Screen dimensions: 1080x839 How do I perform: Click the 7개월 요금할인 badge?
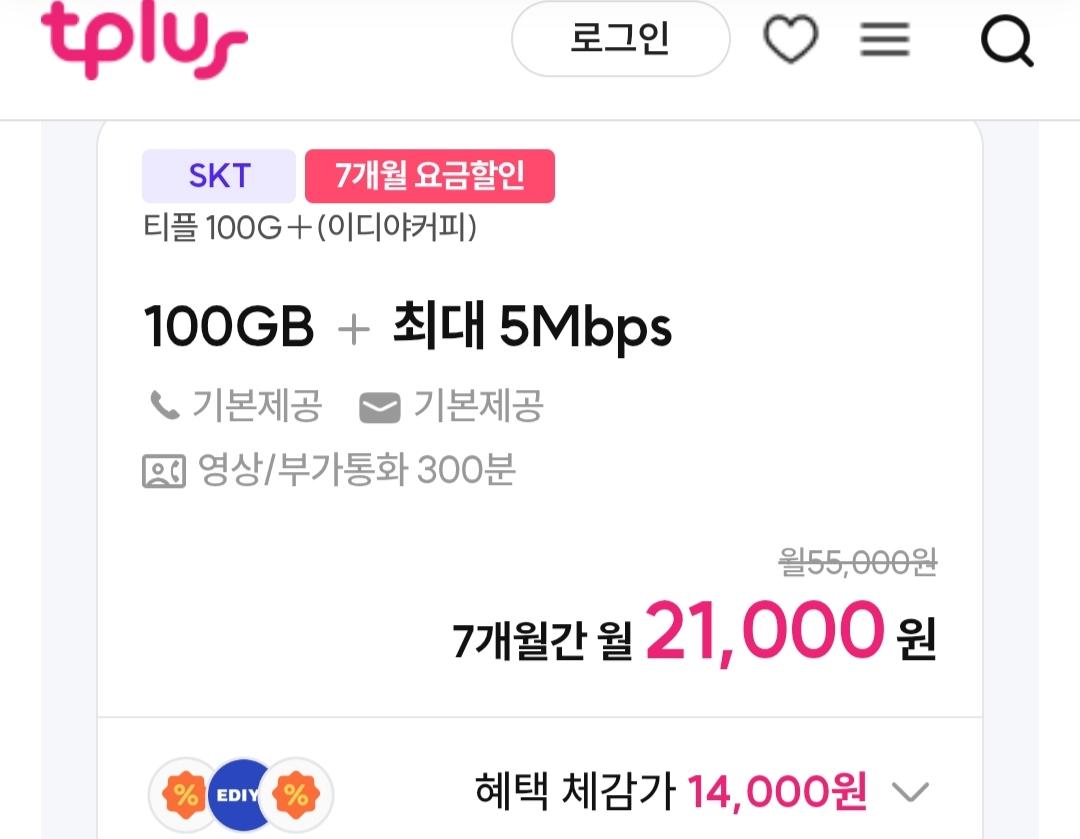click(429, 176)
